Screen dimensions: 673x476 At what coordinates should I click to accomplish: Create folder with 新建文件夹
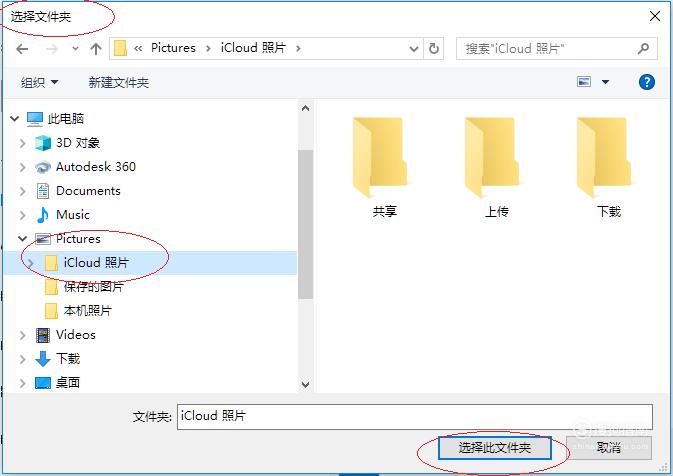tap(118, 82)
